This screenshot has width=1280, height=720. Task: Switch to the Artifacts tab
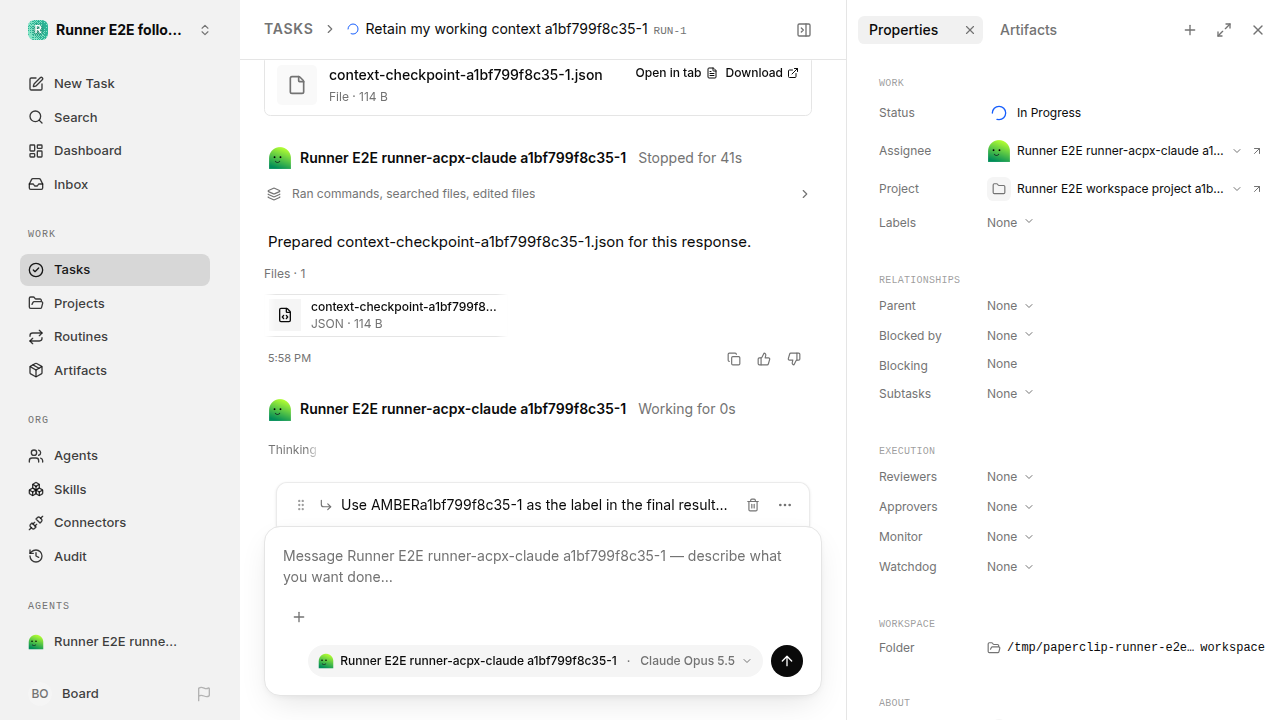point(1028,30)
